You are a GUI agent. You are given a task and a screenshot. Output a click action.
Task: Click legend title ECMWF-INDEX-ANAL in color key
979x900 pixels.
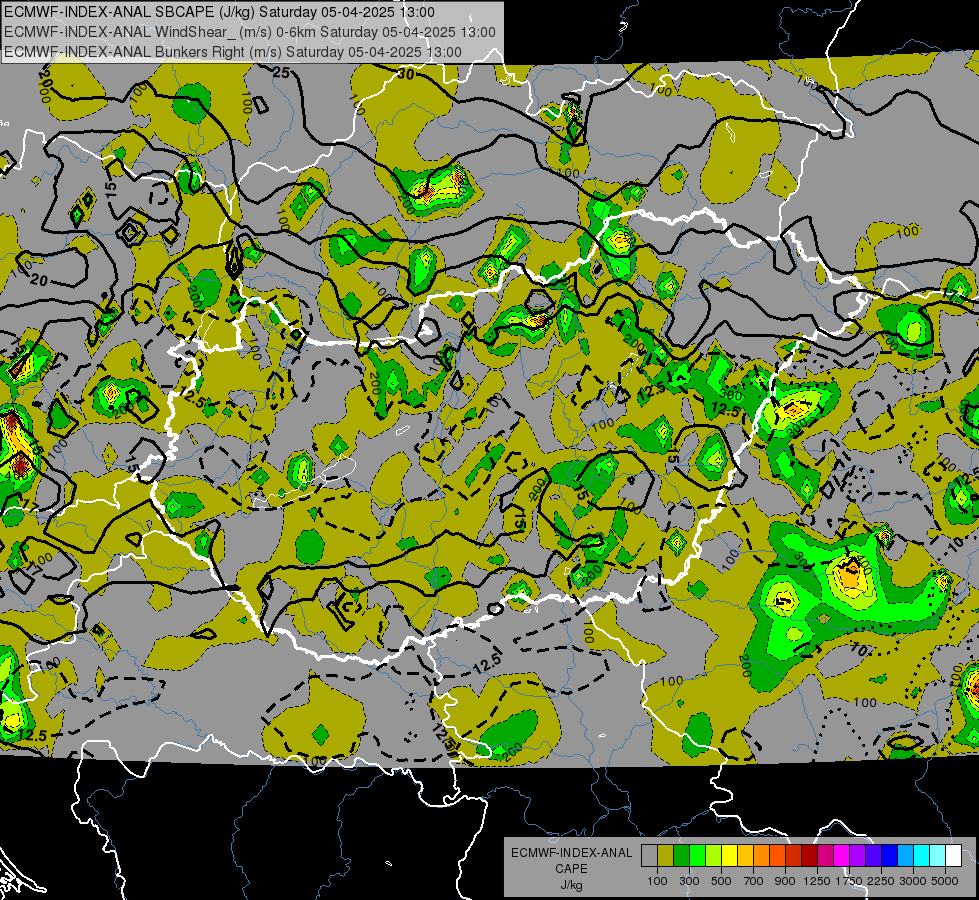coord(571,853)
